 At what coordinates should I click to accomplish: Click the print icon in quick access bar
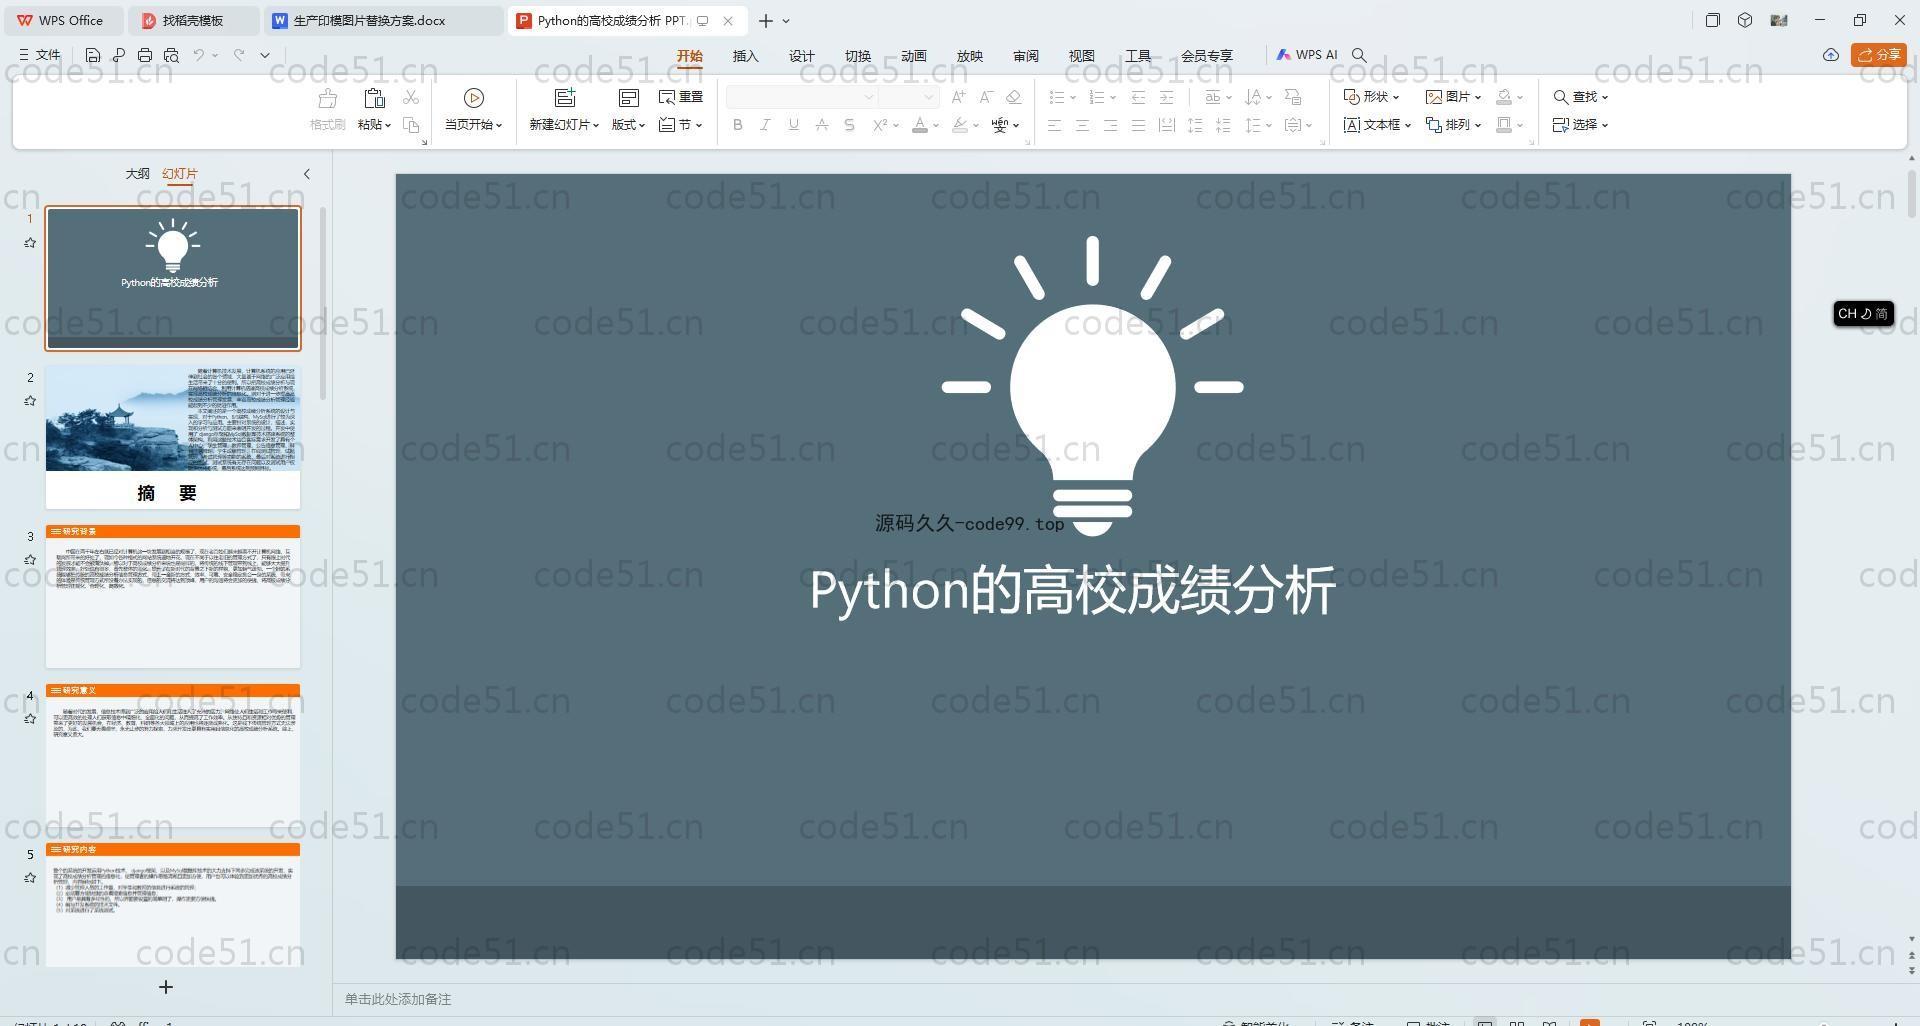[145, 55]
